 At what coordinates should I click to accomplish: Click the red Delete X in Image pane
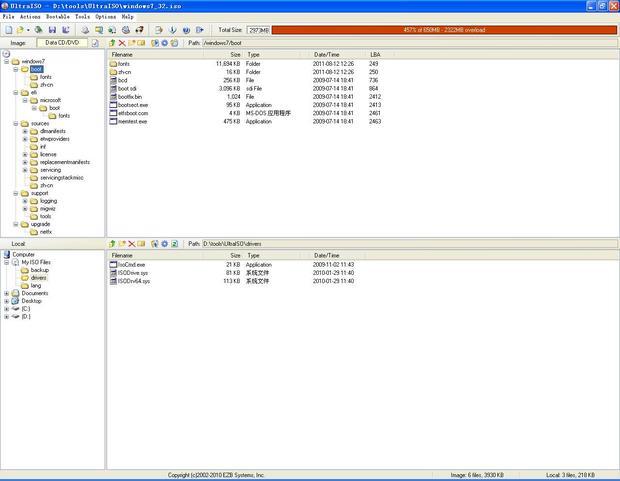(122, 43)
